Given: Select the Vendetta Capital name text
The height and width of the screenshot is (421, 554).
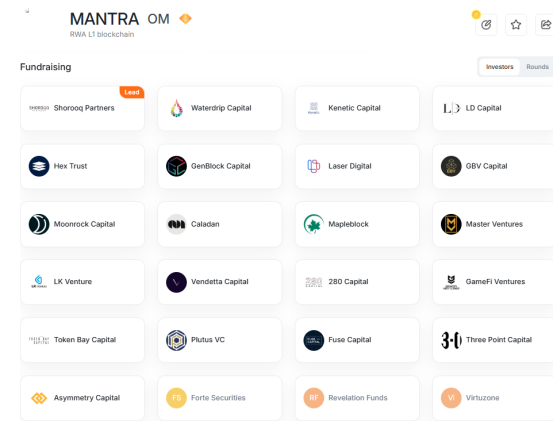Looking at the screenshot, I should [x=220, y=282].
